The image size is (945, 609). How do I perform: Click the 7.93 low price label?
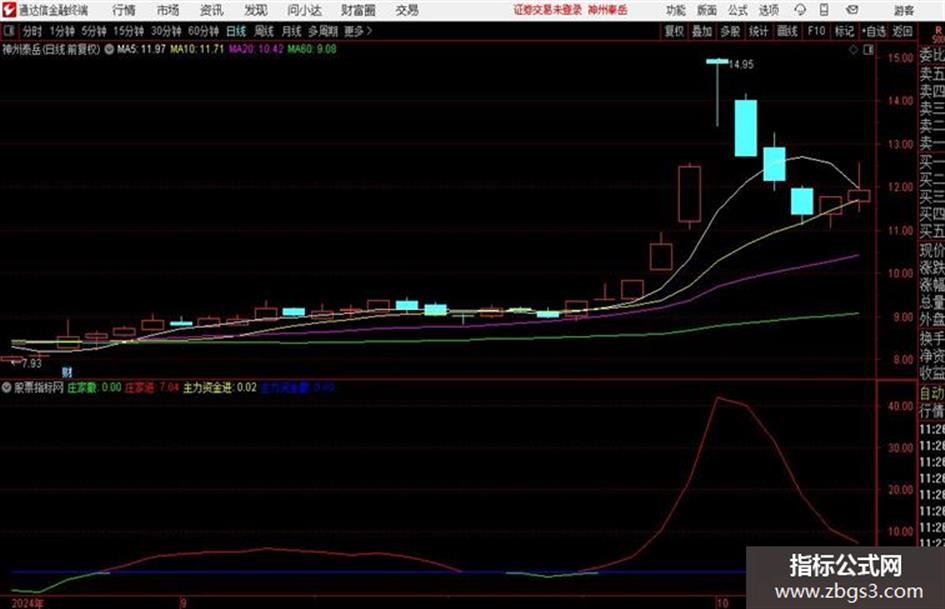(x=31, y=364)
